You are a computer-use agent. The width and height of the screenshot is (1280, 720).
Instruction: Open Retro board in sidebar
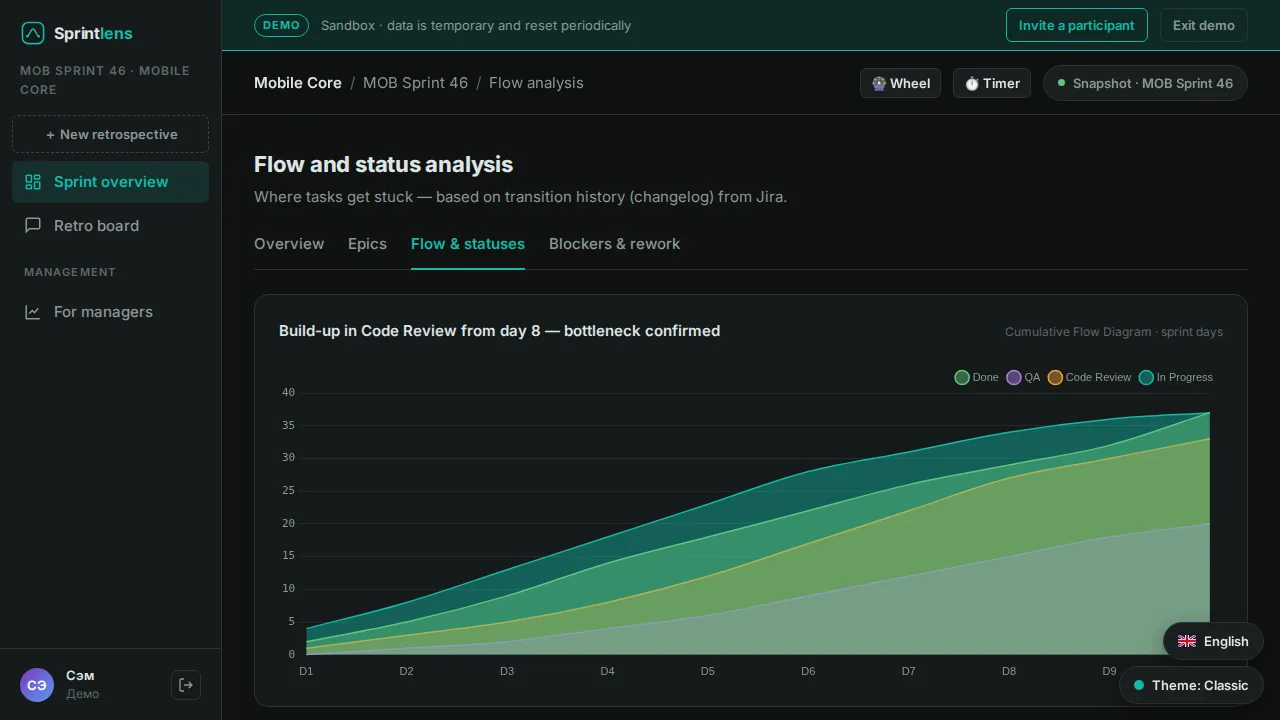pos(110,226)
